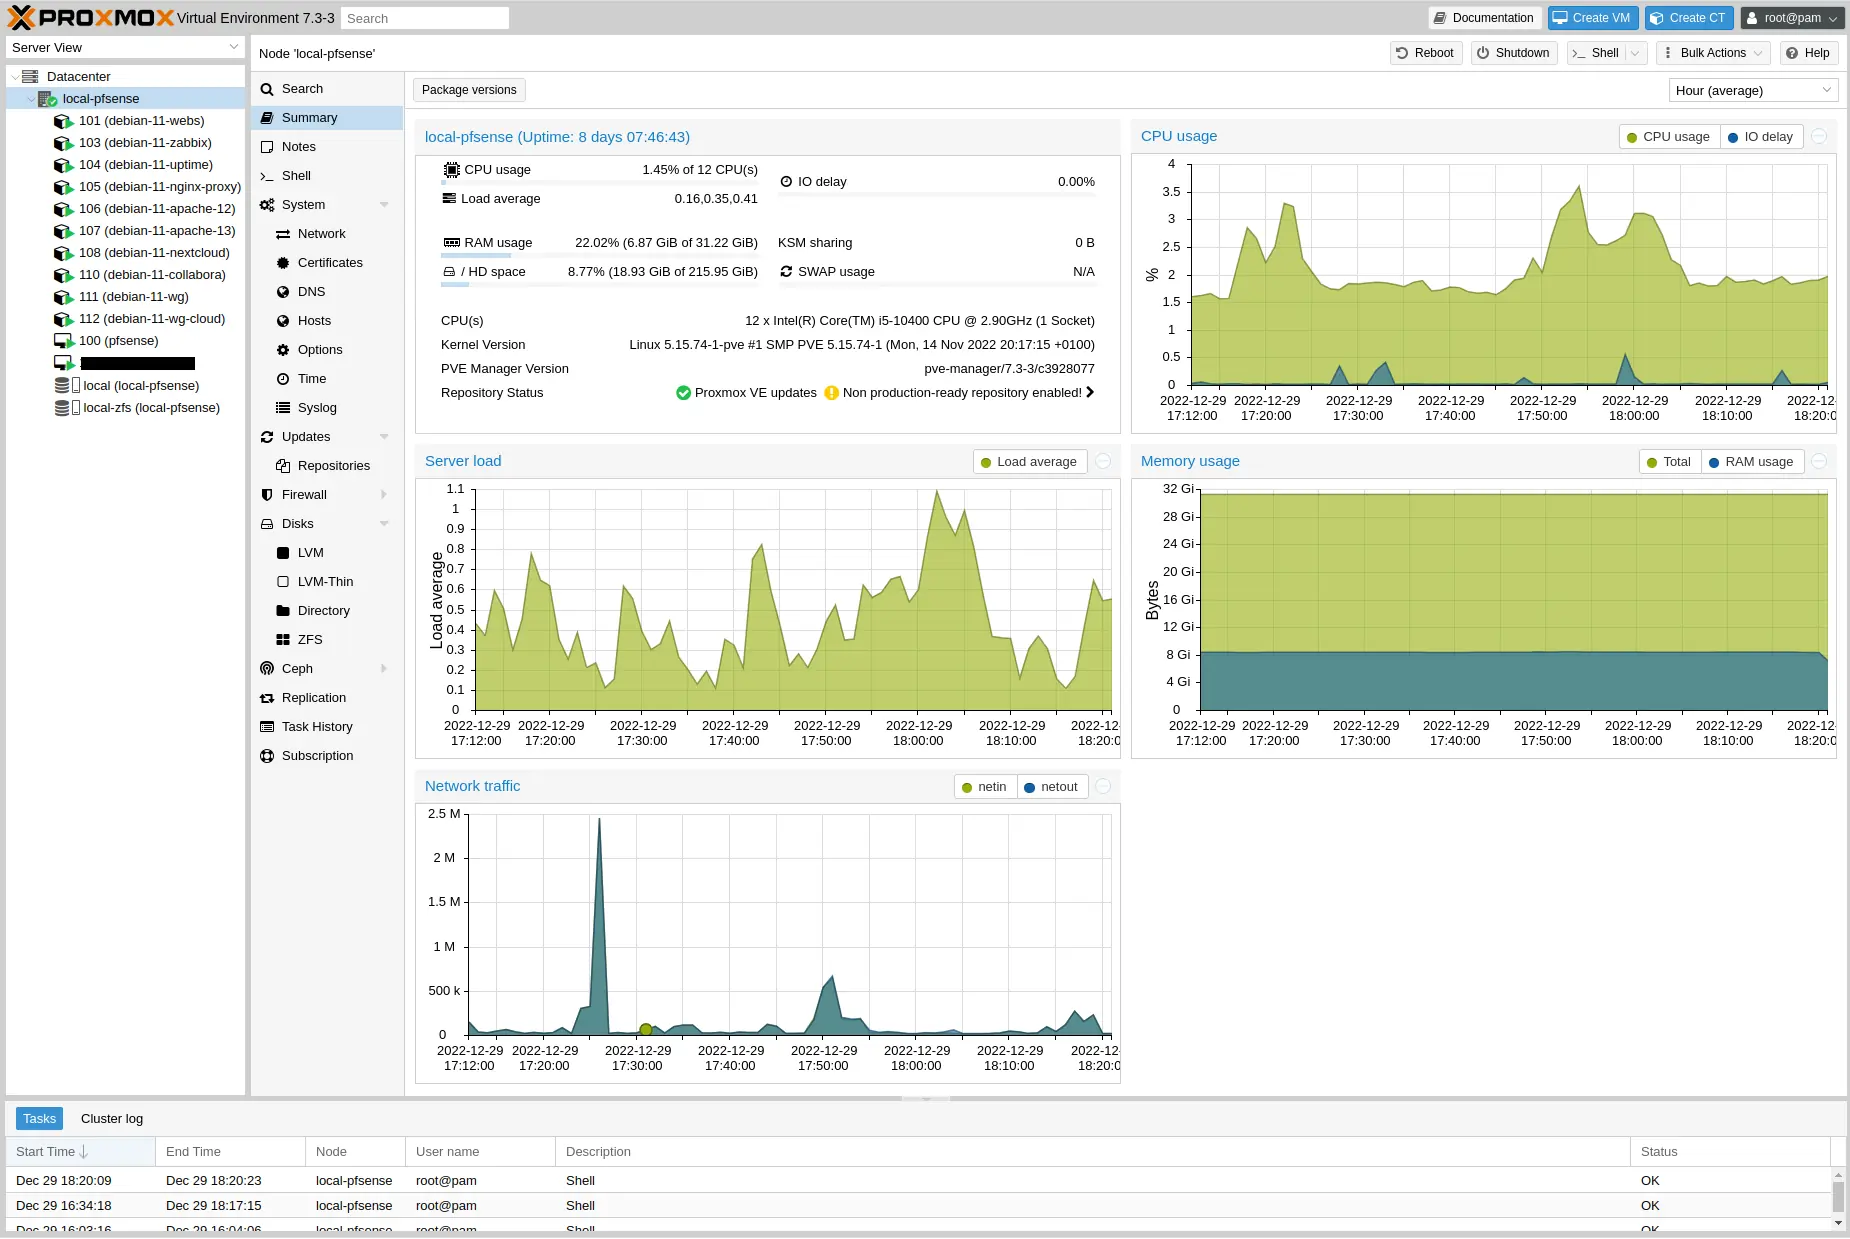The height and width of the screenshot is (1239, 1850).
Task: Expand the Ceph section arrow
Action: click(x=384, y=669)
